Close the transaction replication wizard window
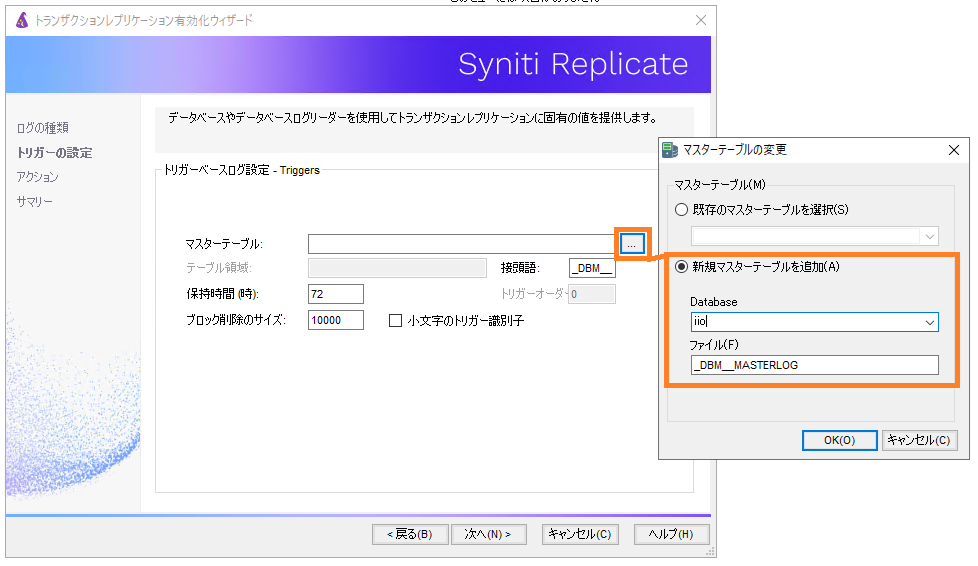 (700, 21)
